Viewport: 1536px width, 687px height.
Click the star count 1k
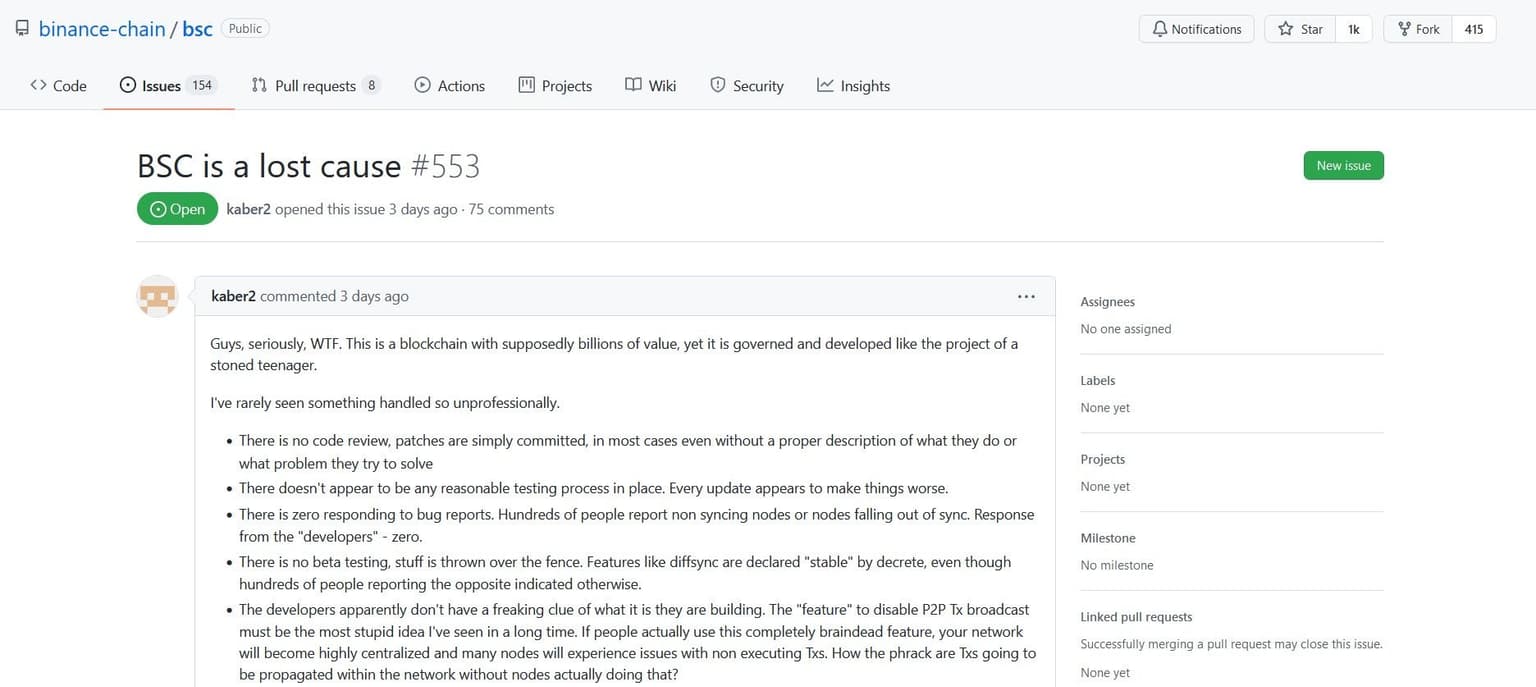click(1354, 29)
